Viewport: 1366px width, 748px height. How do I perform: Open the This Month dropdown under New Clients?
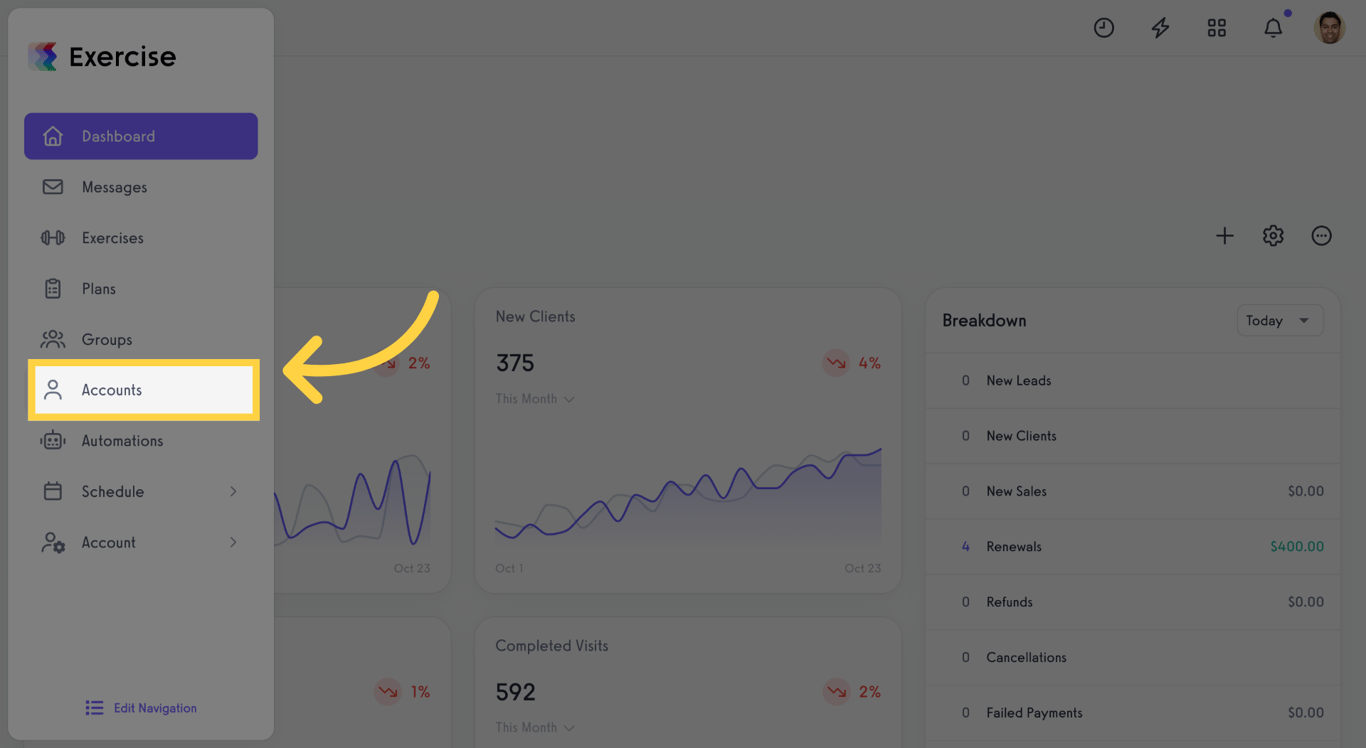click(535, 399)
